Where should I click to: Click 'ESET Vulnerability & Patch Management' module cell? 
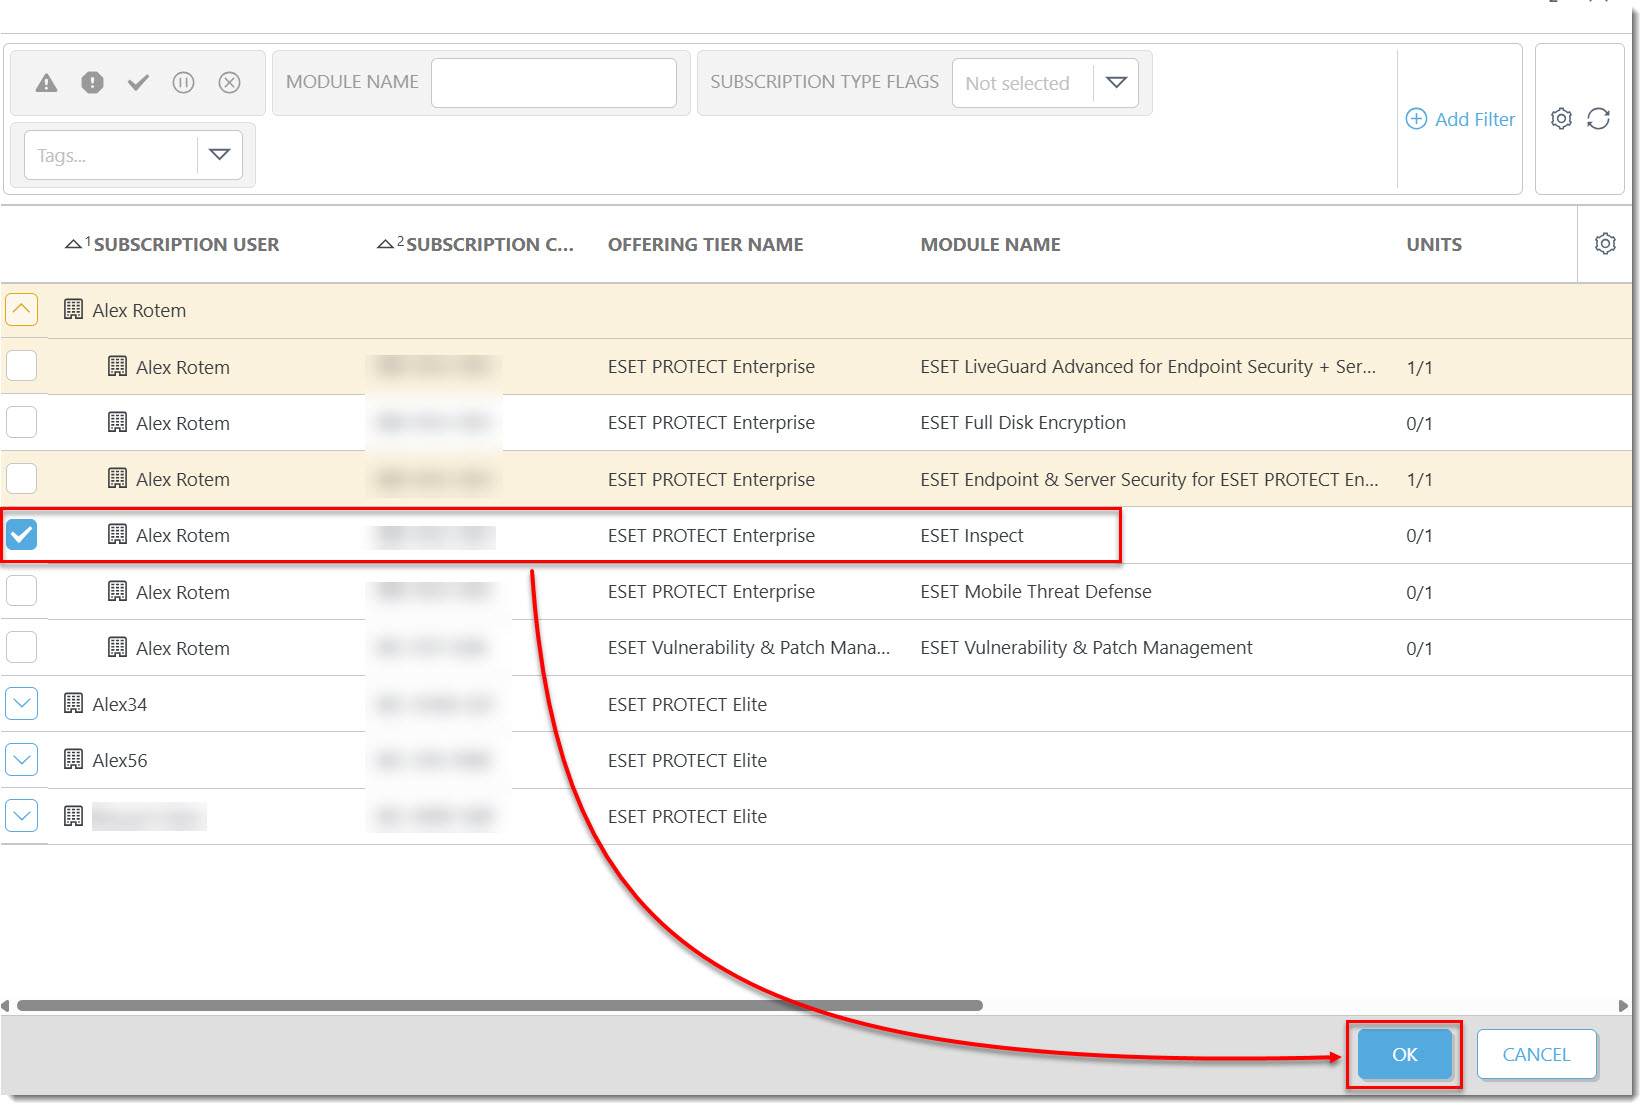pyautogui.click(x=1086, y=647)
